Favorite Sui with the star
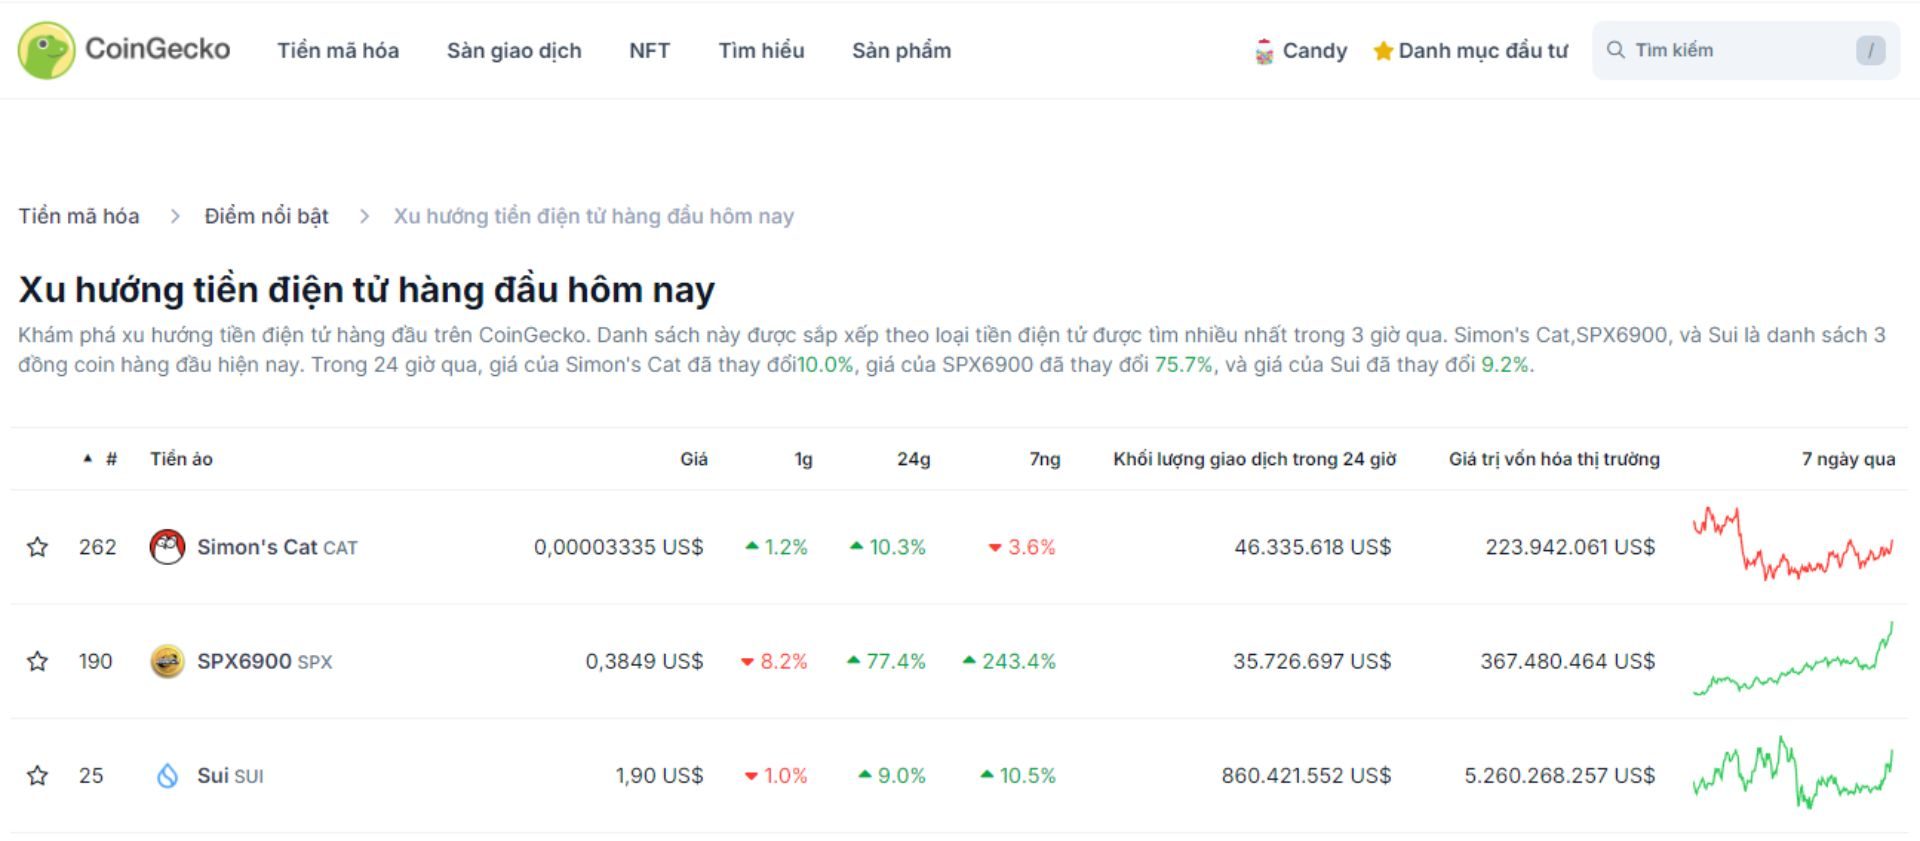 pyautogui.click(x=37, y=775)
